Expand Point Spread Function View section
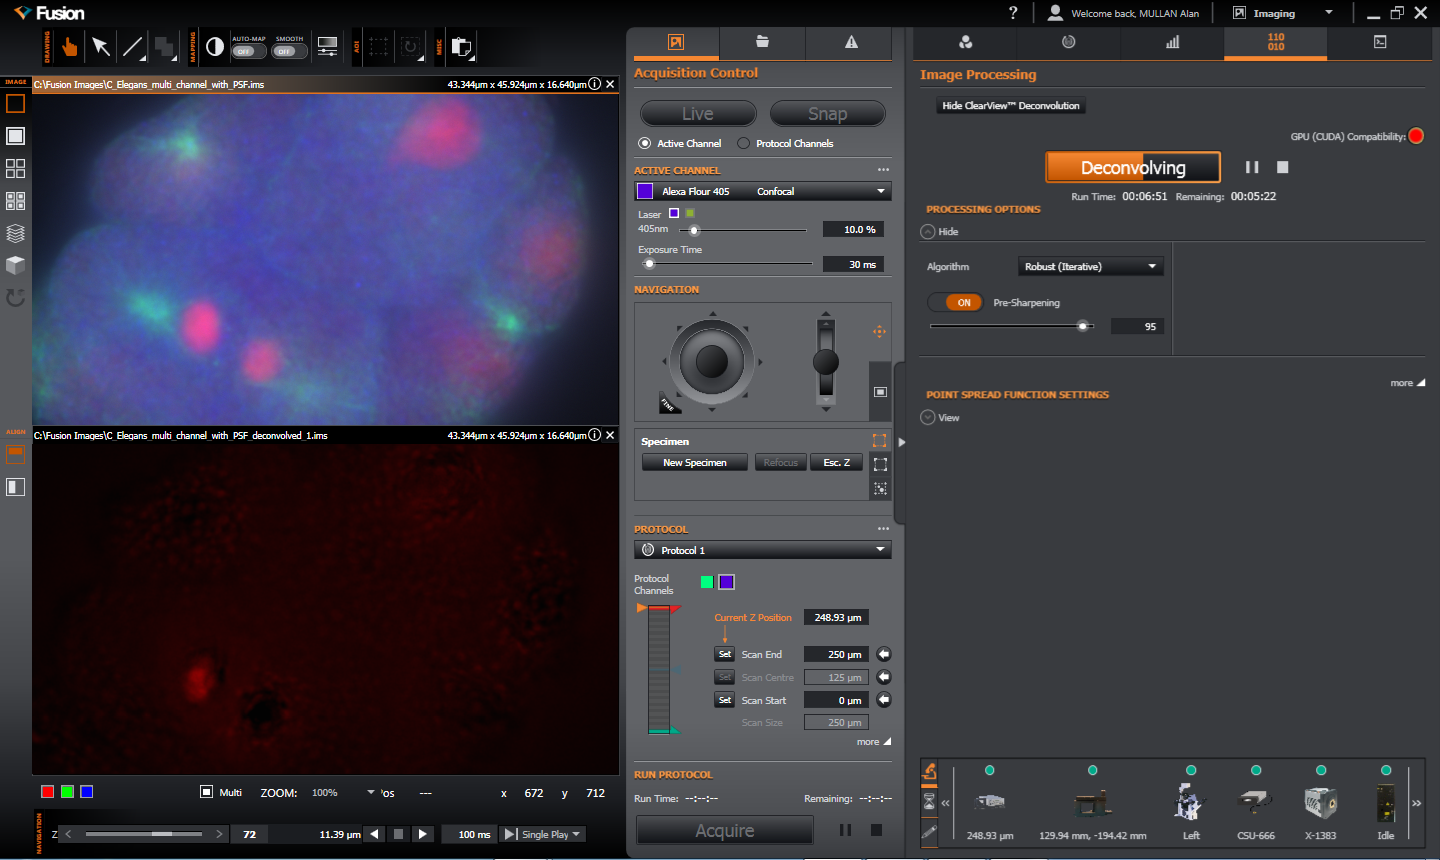 (x=928, y=418)
